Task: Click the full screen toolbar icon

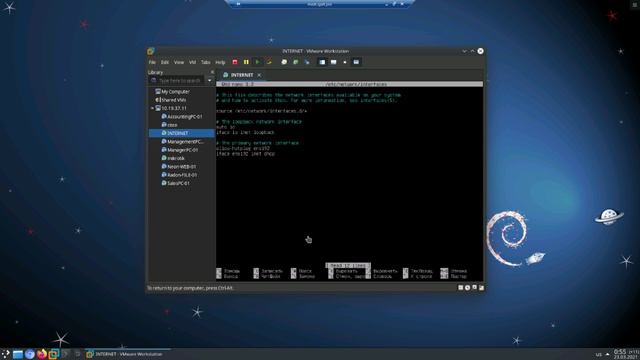Action: (x=345, y=62)
